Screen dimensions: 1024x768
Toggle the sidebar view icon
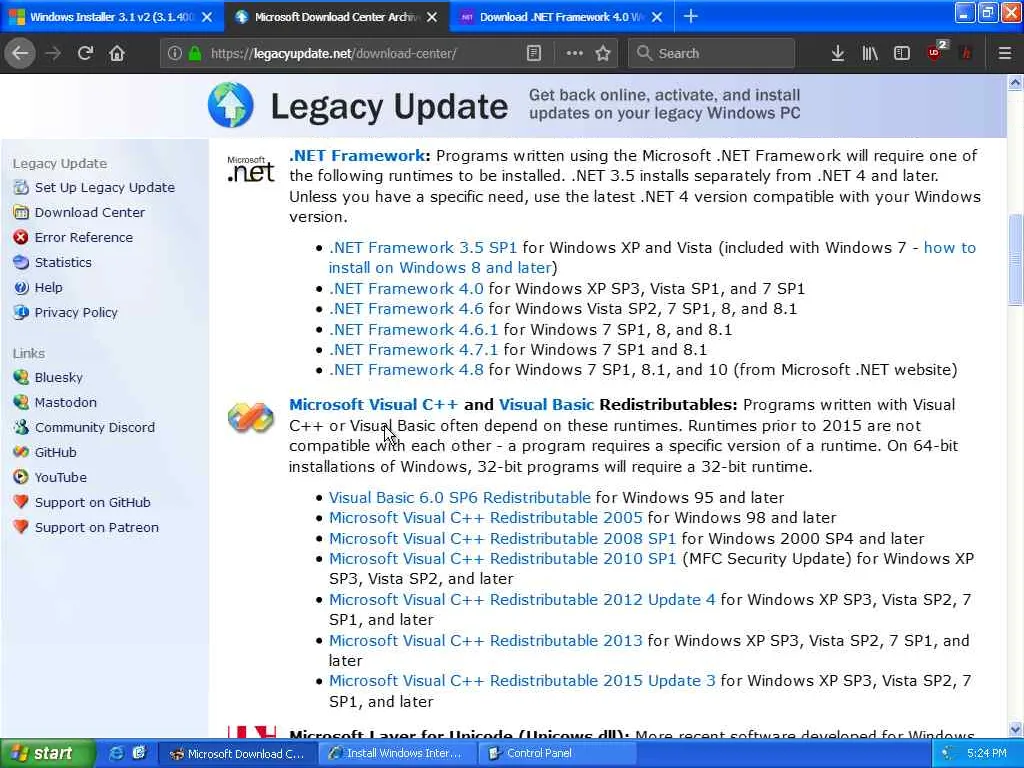click(902, 53)
